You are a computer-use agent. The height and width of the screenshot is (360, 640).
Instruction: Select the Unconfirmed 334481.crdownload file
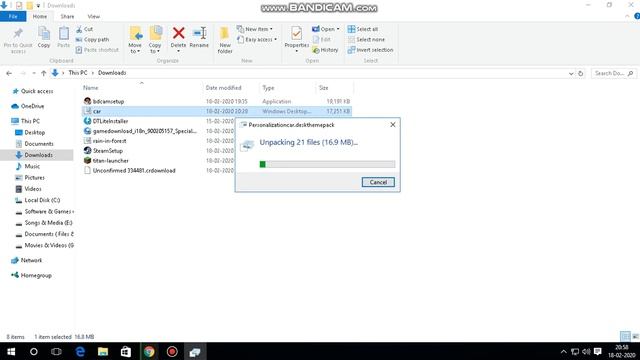[134, 171]
